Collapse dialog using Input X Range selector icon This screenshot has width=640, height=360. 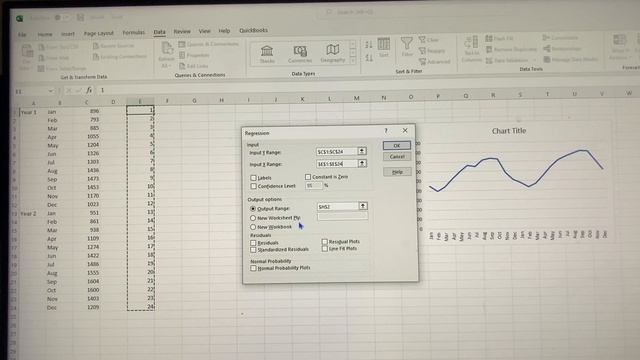(362, 164)
